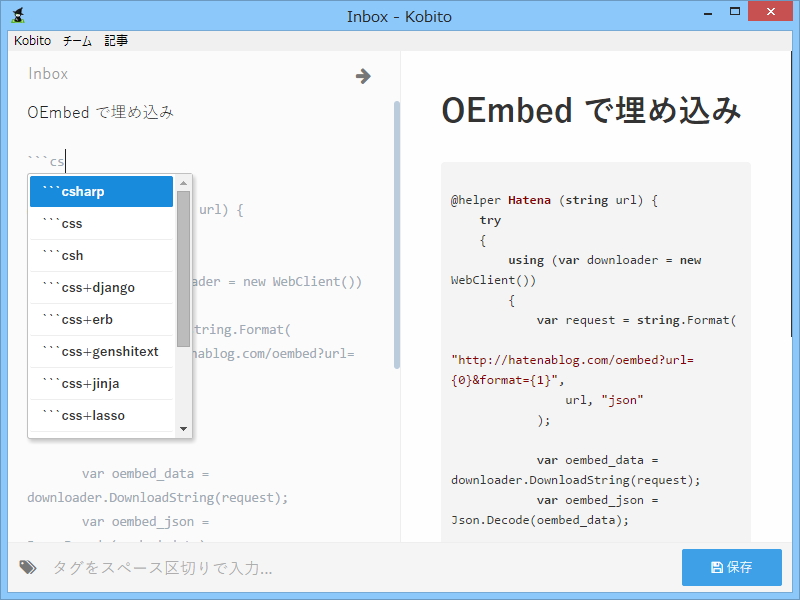800x600 pixels.
Task: Choose ```css+erb from suggestions
Action: (x=101, y=319)
